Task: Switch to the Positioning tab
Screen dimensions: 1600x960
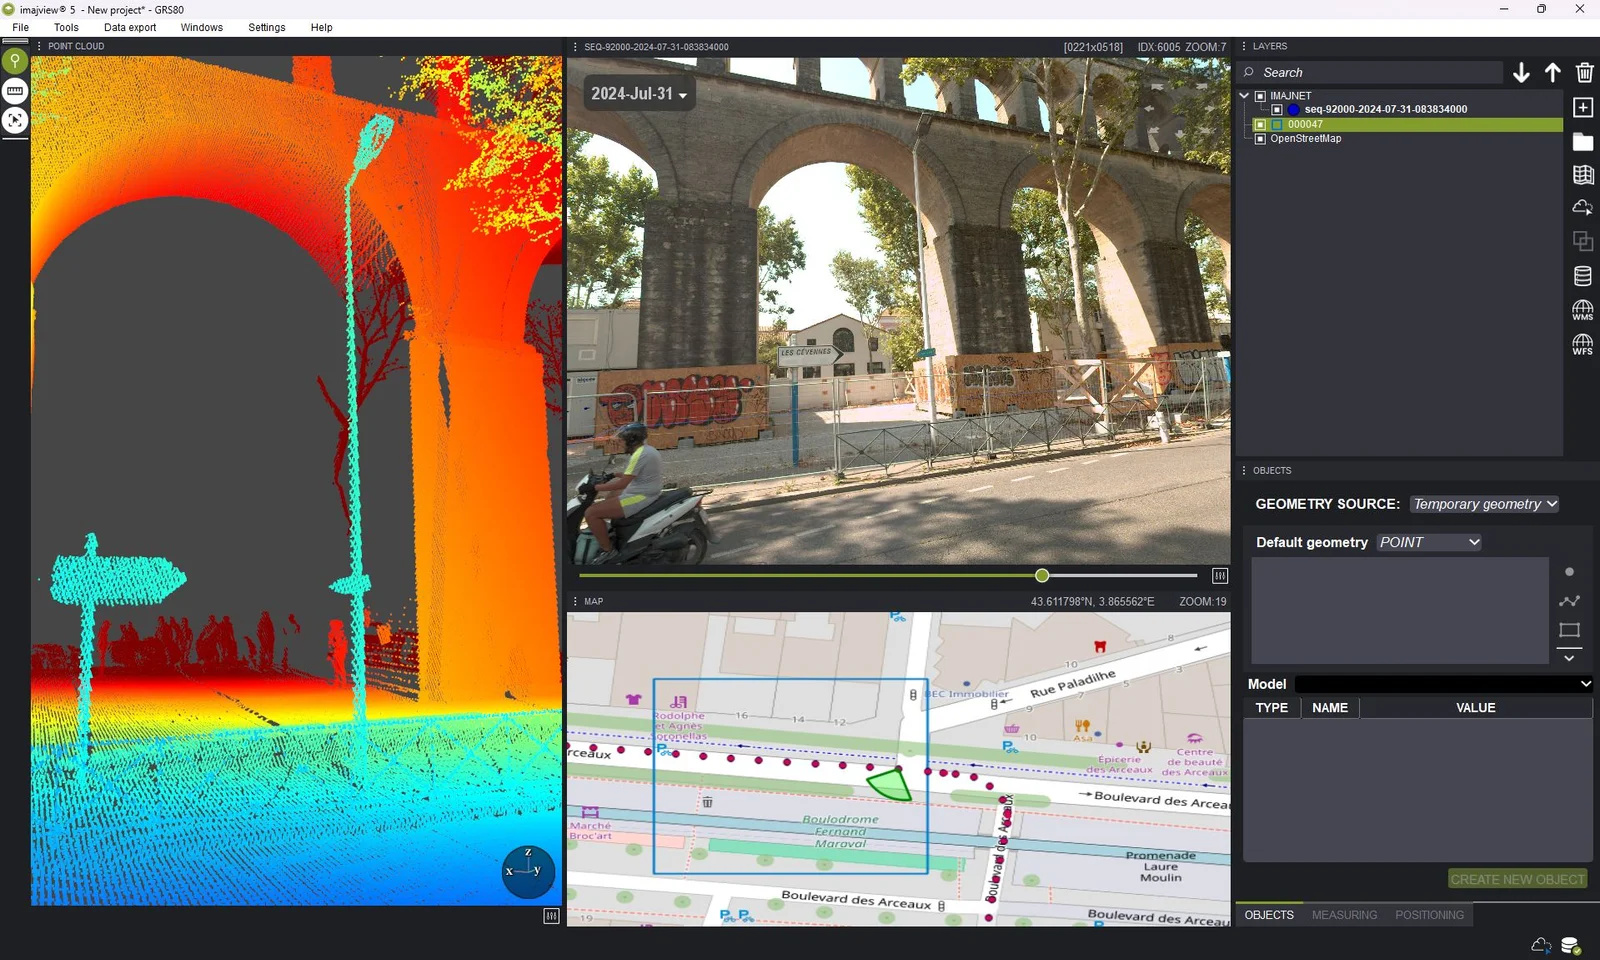Action: (1429, 915)
